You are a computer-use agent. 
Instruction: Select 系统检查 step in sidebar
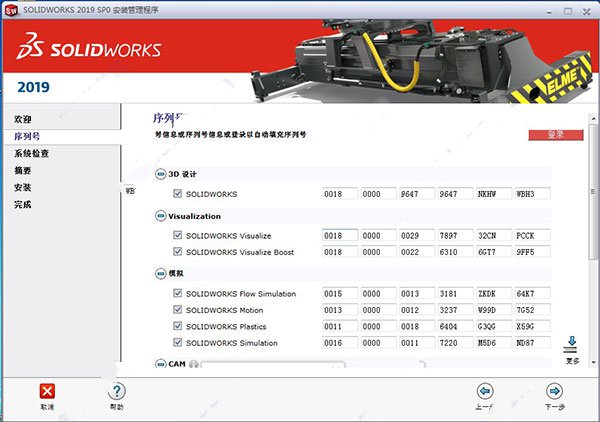coord(32,153)
